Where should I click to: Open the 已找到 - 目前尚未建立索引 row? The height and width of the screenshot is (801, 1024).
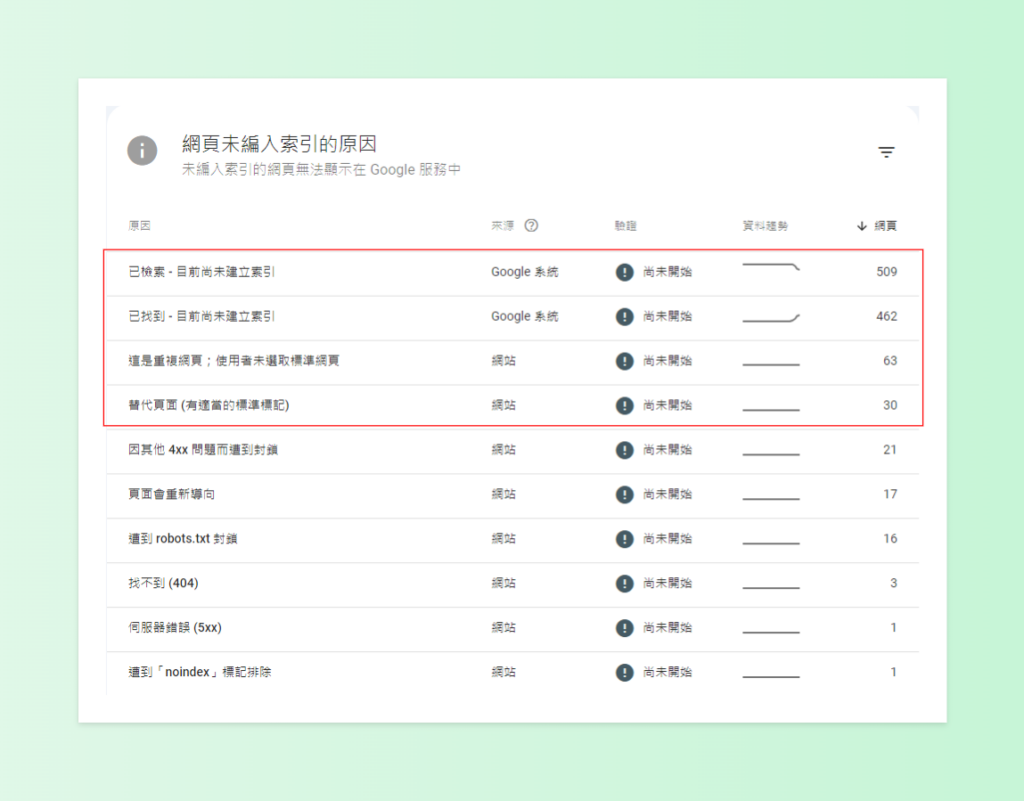[x=202, y=317]
